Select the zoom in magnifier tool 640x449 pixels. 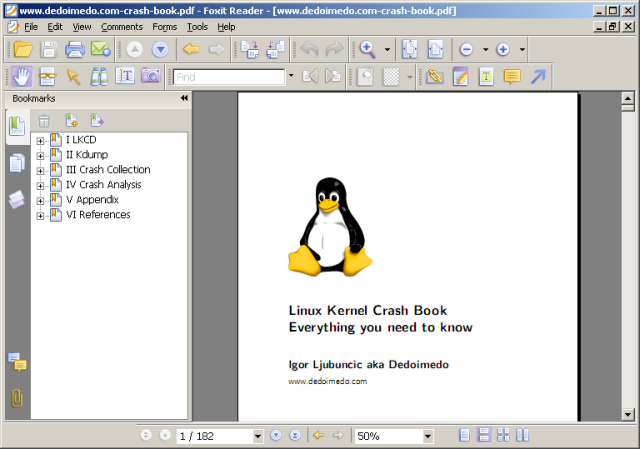368,49
